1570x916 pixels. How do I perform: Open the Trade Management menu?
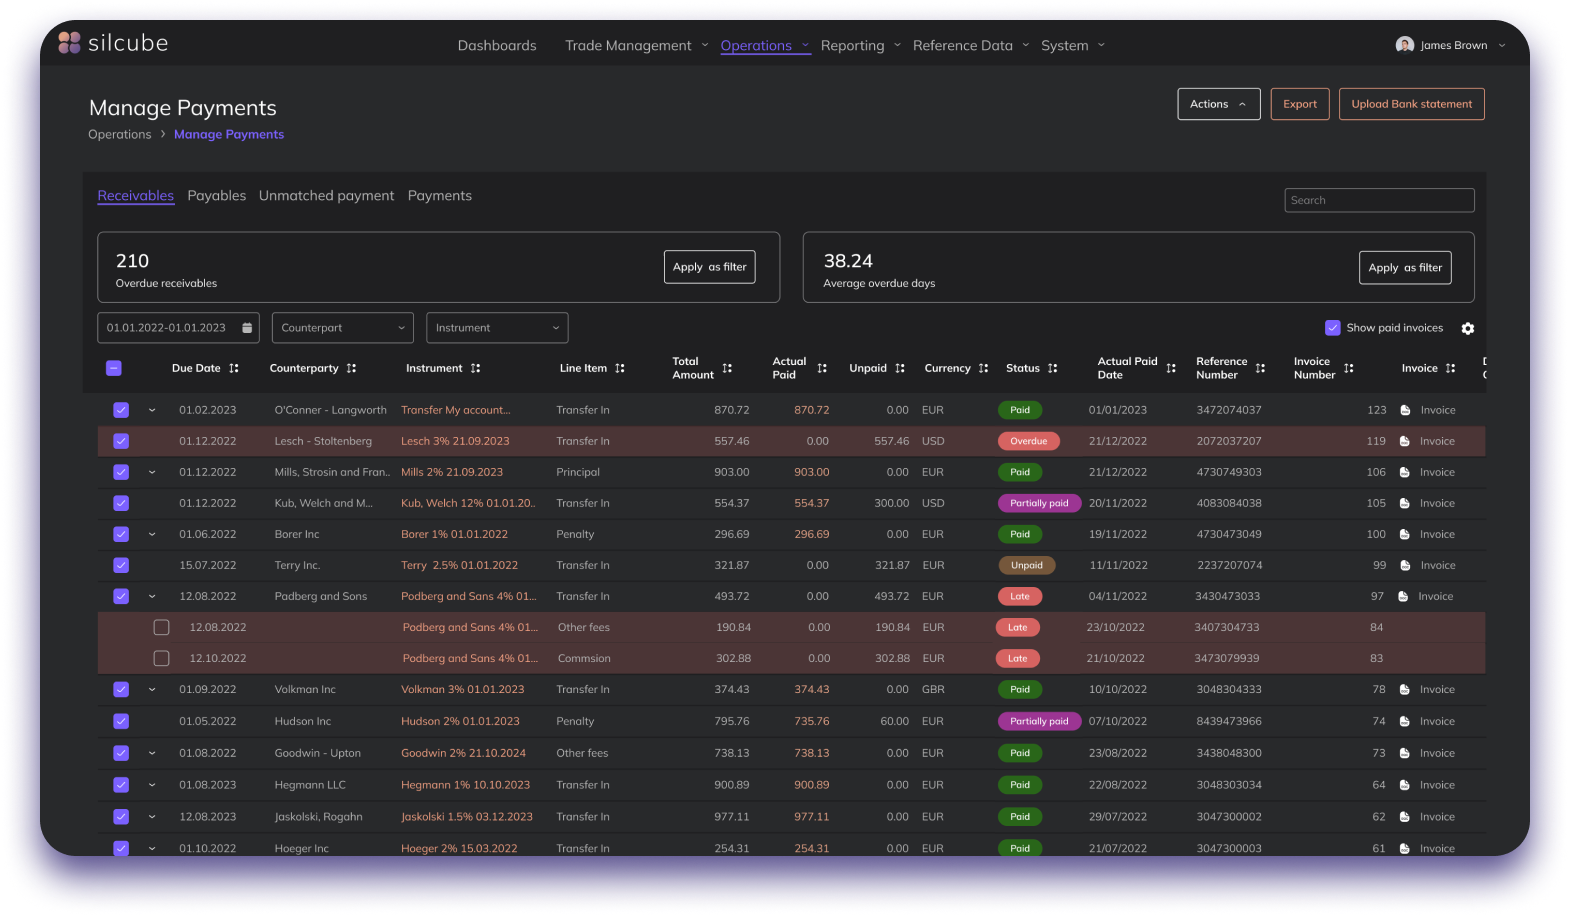tap(636, 45)
